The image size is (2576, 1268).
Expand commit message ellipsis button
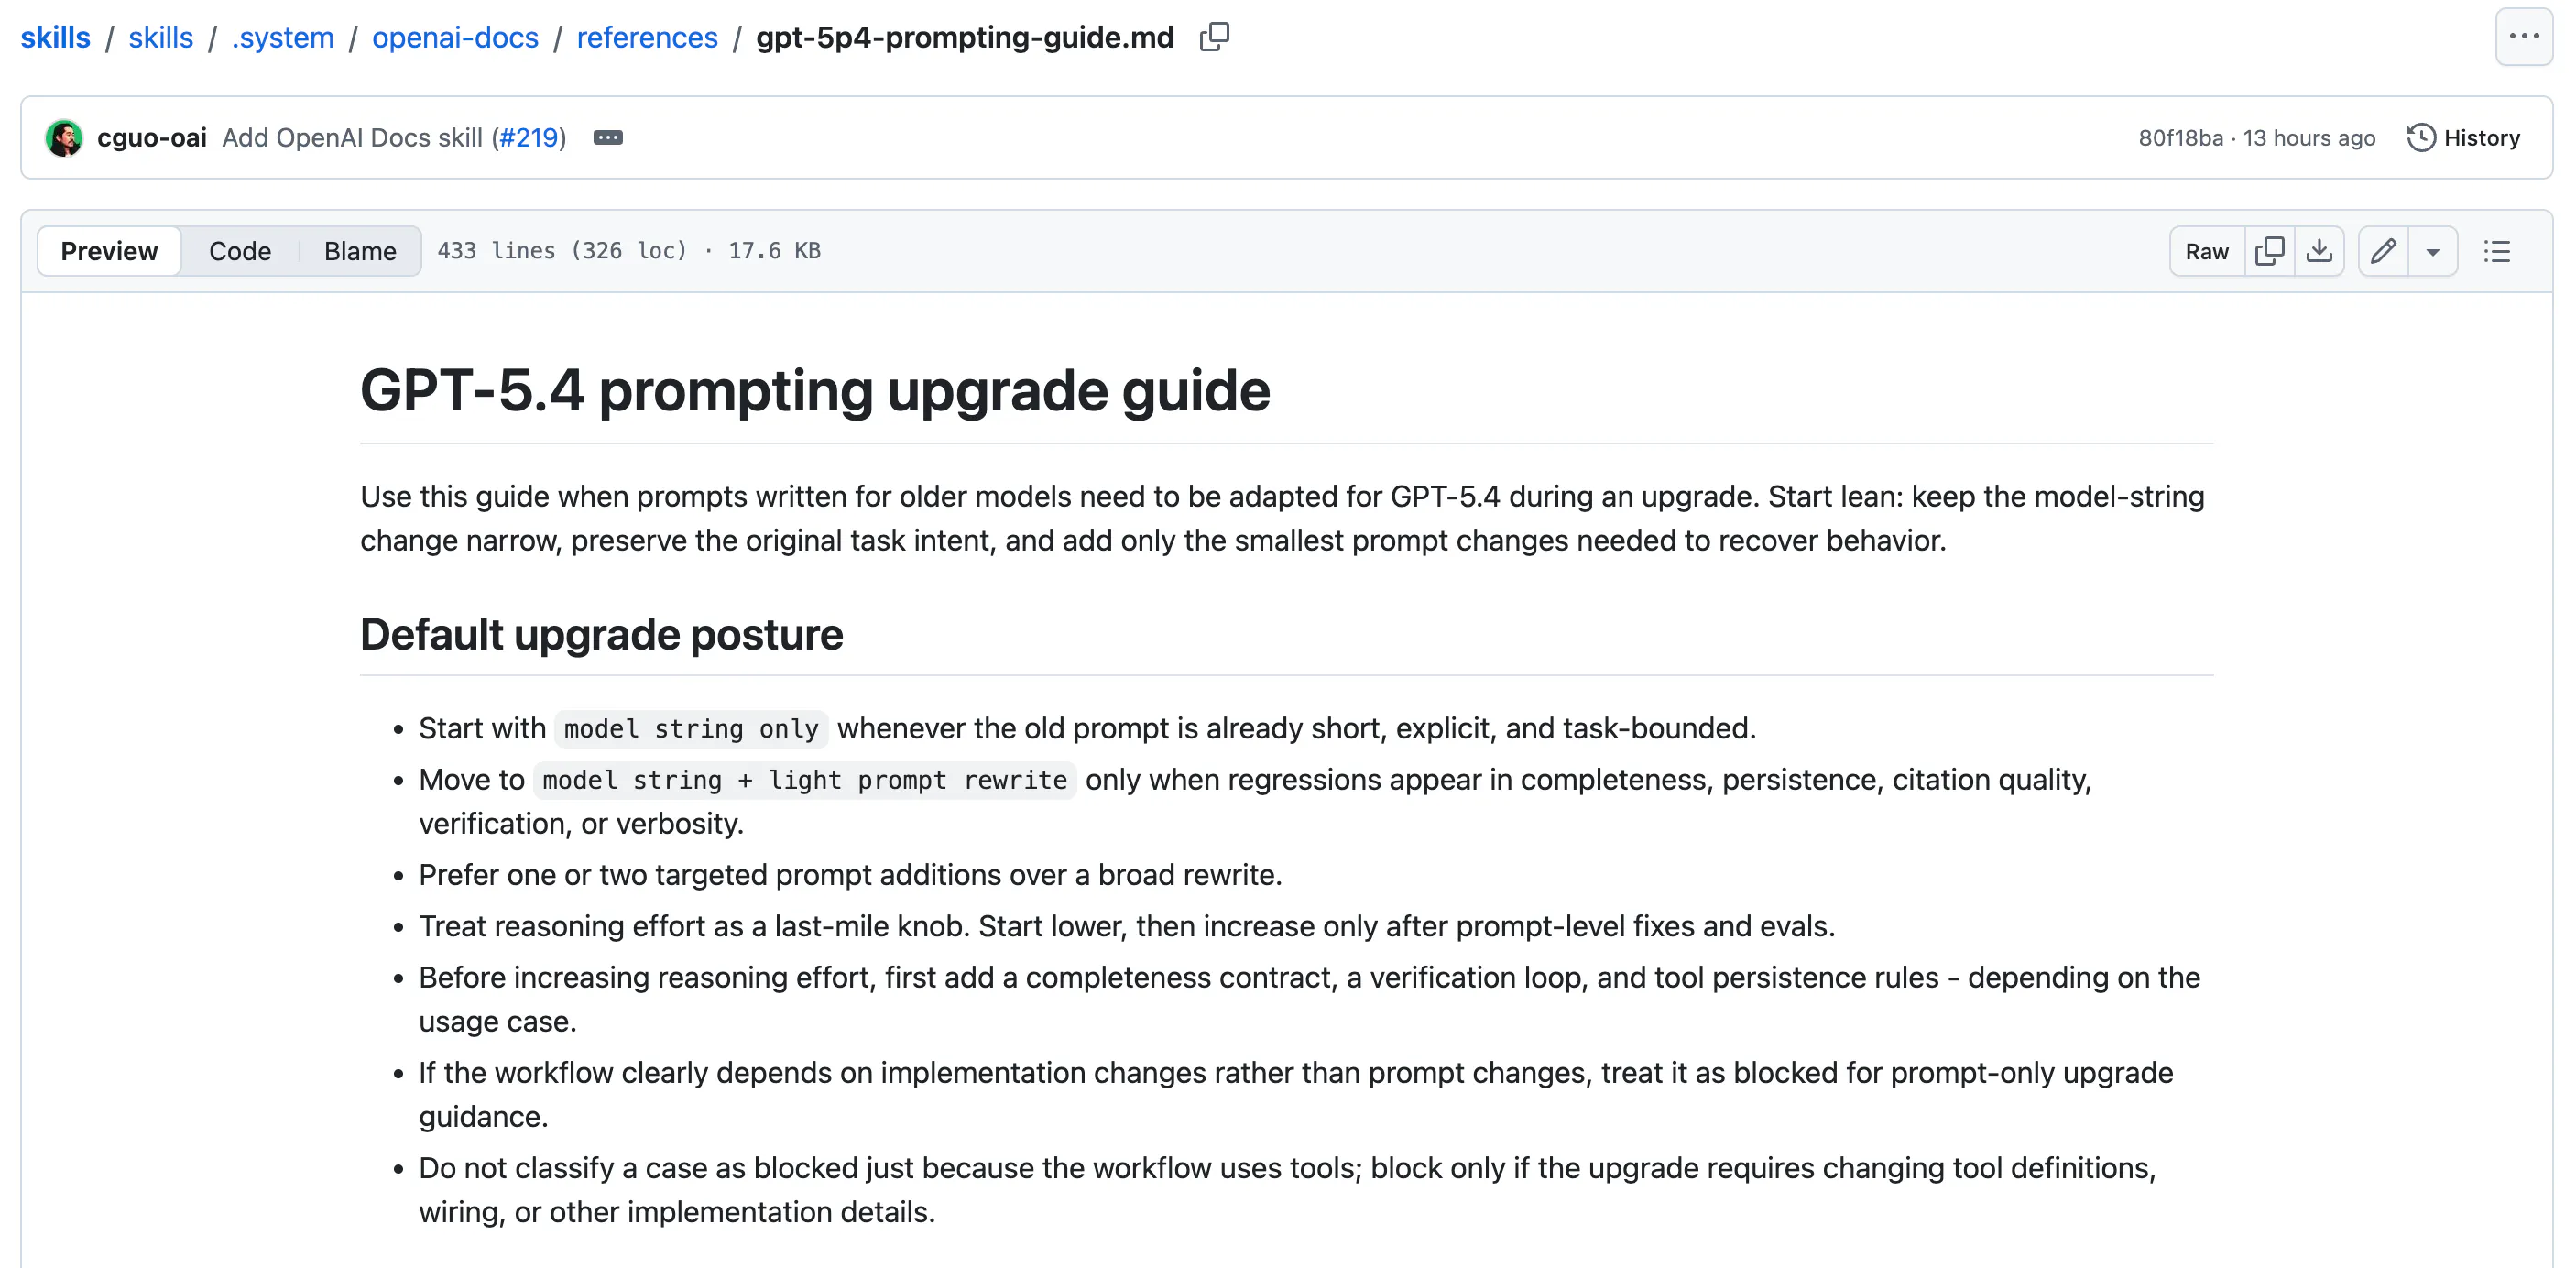click(608, 138)
